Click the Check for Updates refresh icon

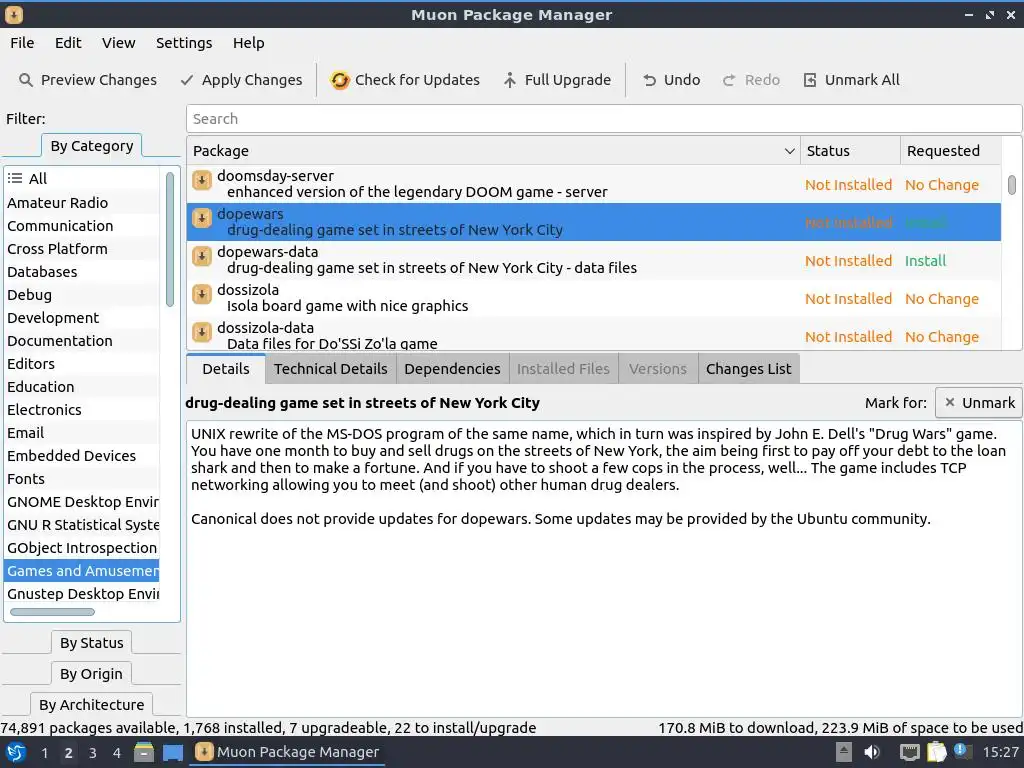point(340,80)
